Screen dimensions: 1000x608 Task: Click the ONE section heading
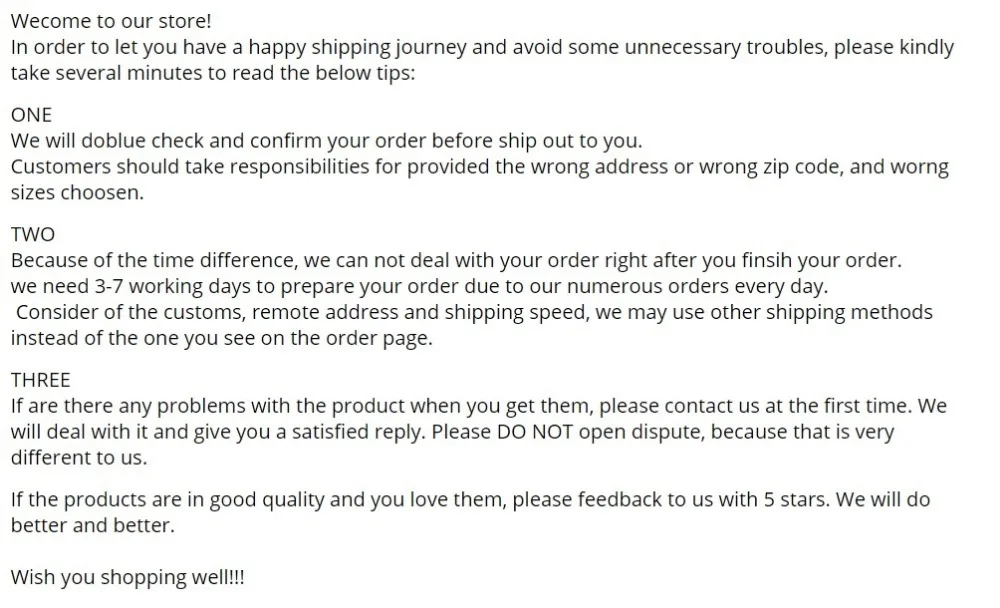[x=31, y=115]
